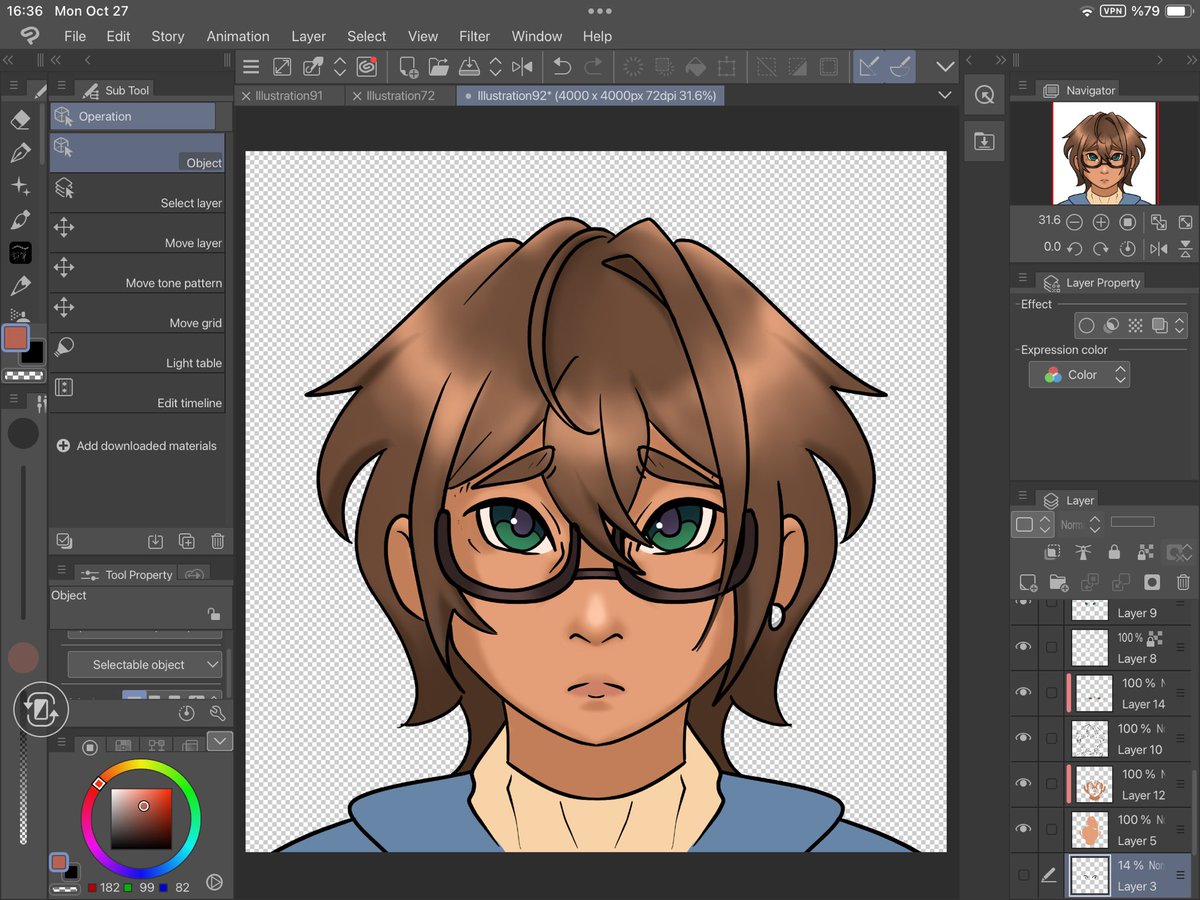Open the Story menu
This screenshot has height=900, width=1200.
[x=168, y=36]
